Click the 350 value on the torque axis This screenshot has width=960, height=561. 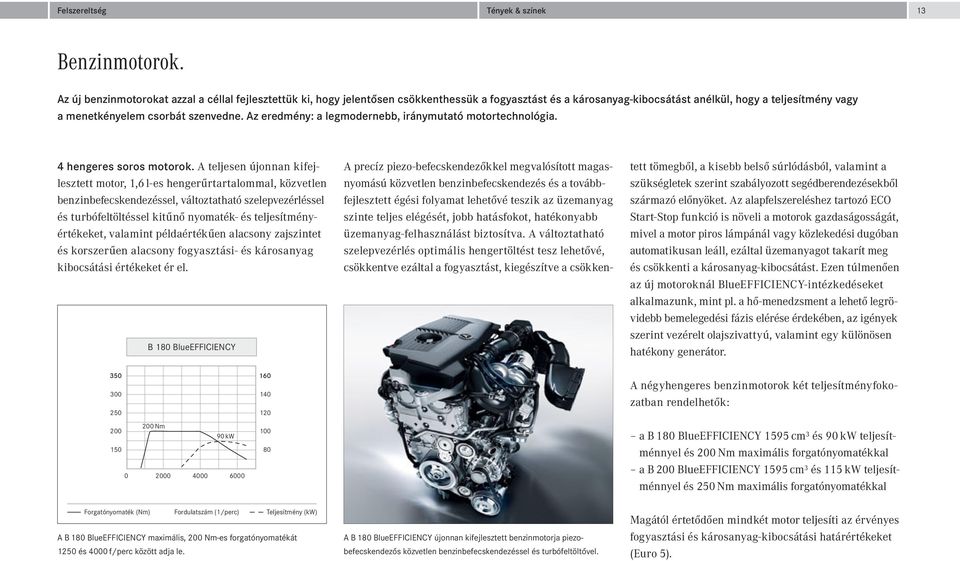tap(116, 375)
